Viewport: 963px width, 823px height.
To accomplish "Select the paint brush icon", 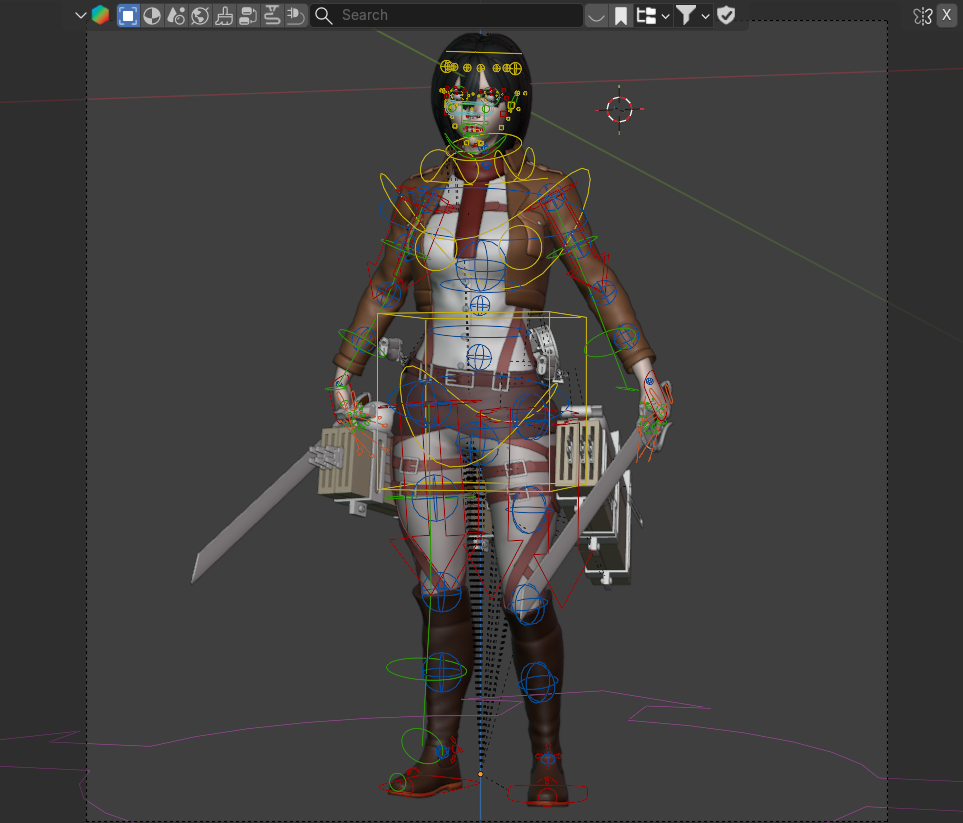I will pyautogui.click(x=224, y=15).
